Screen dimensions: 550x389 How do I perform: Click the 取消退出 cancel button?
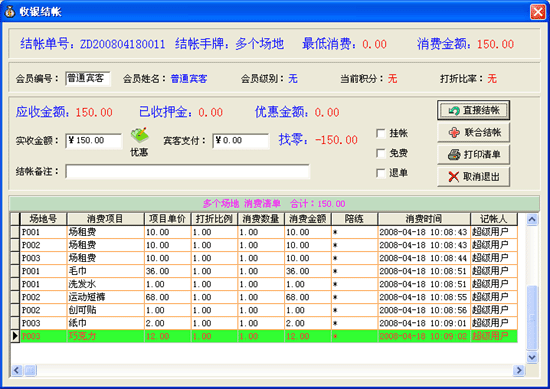tap(473, 176)
